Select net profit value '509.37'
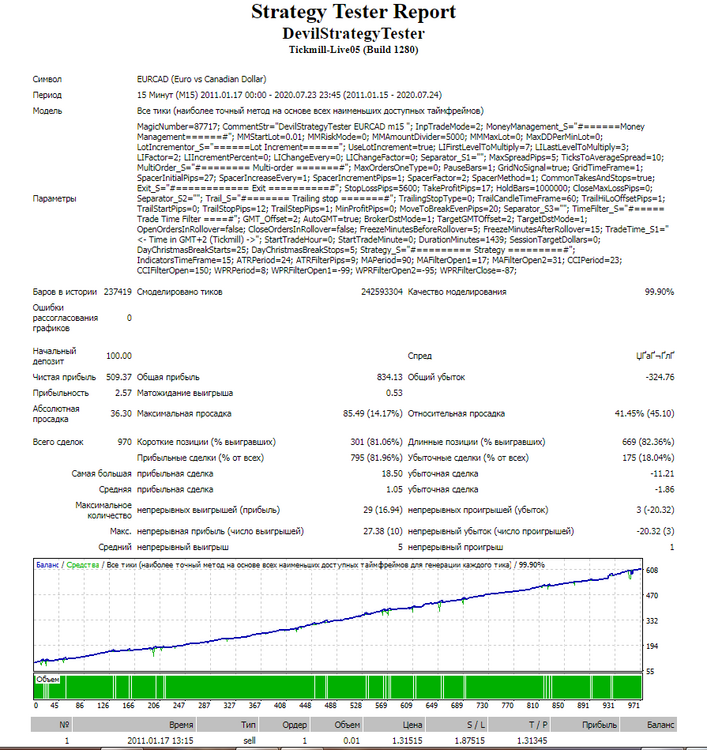 [119, 377]
